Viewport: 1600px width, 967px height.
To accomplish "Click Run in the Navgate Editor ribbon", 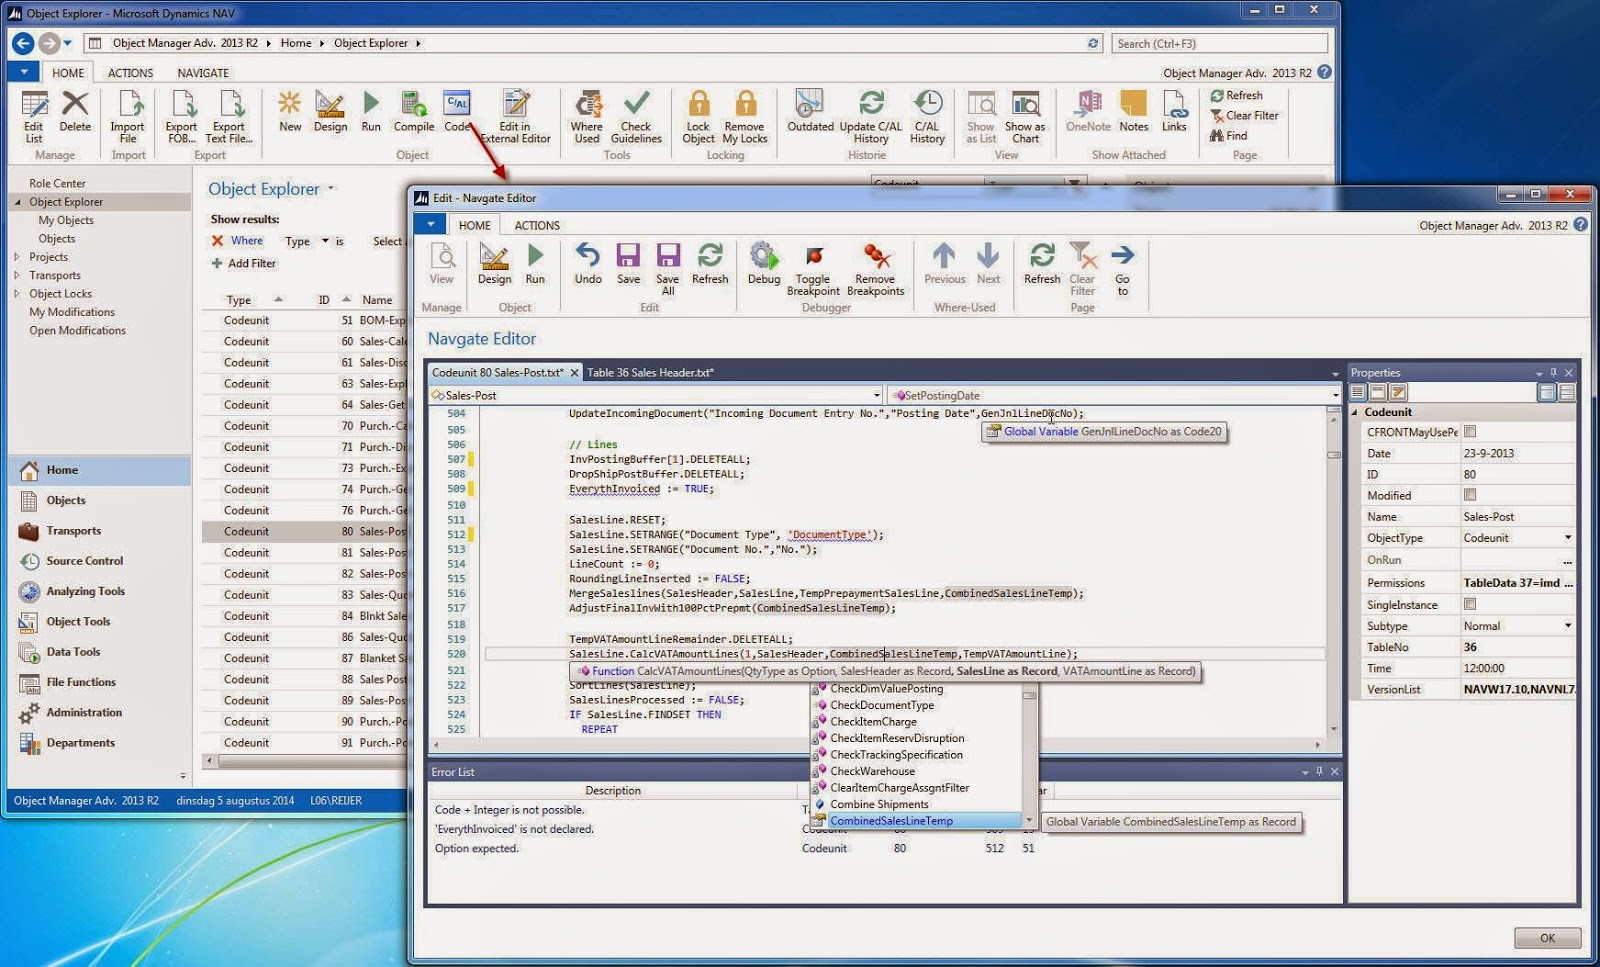I will click(535, 264).
